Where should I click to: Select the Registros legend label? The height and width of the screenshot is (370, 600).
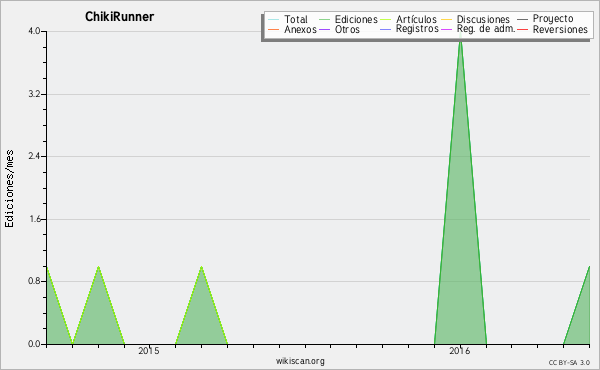(x=417, y=29)
